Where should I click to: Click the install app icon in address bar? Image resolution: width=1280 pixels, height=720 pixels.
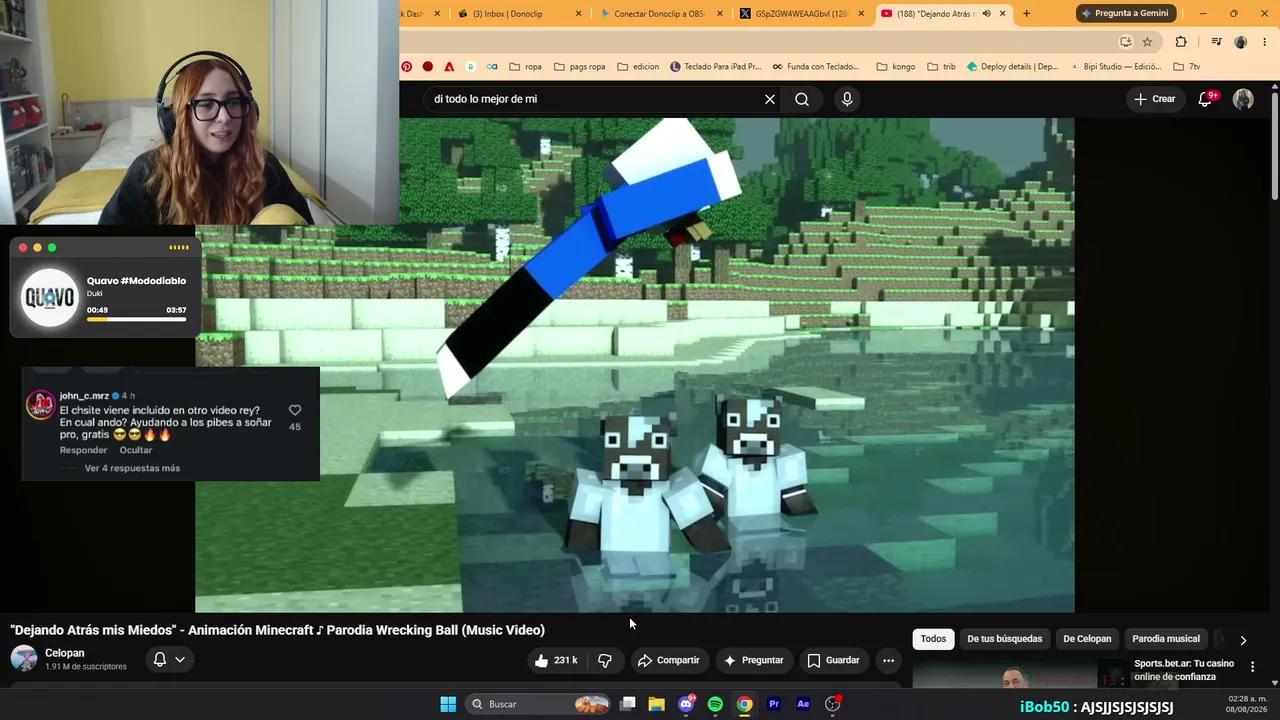1126,42
